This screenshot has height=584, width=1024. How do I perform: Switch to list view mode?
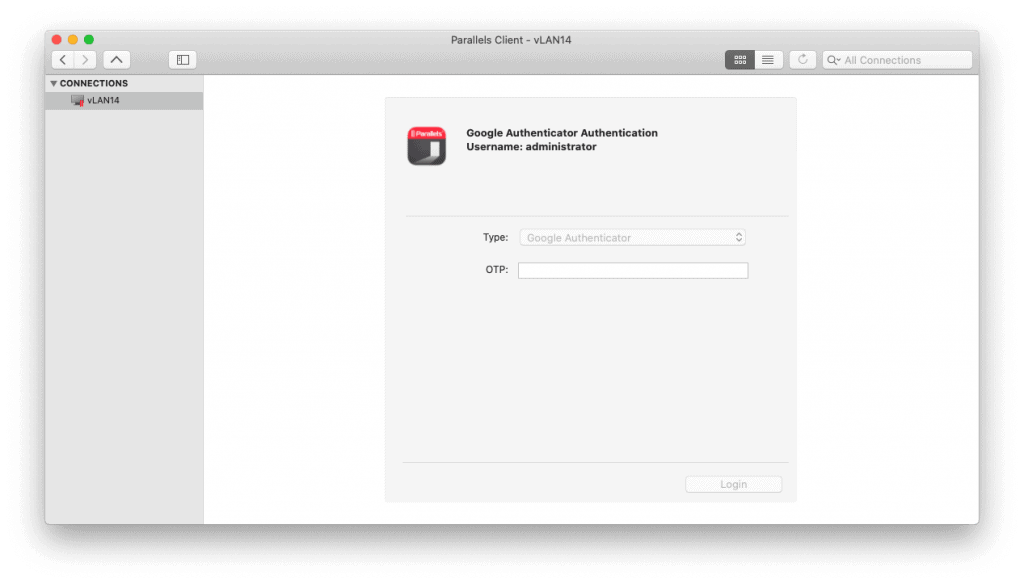coord(767,59)
